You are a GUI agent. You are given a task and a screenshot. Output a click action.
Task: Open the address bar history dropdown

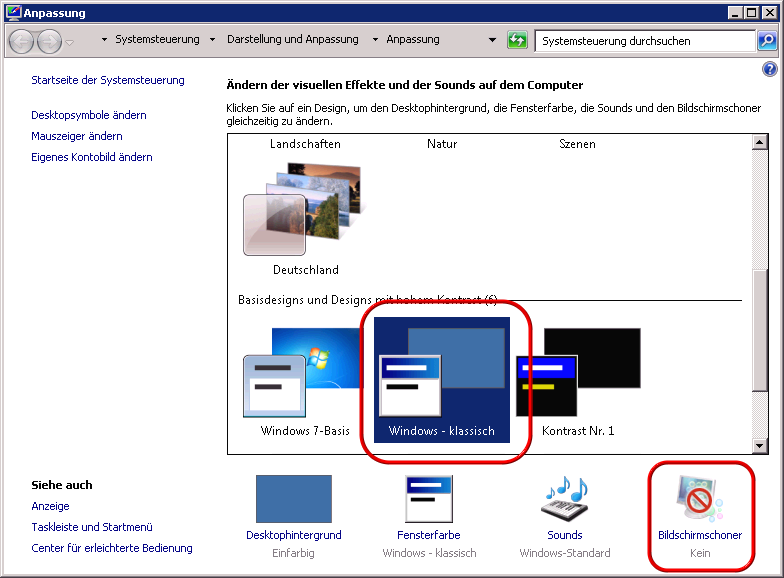[492, 41]
